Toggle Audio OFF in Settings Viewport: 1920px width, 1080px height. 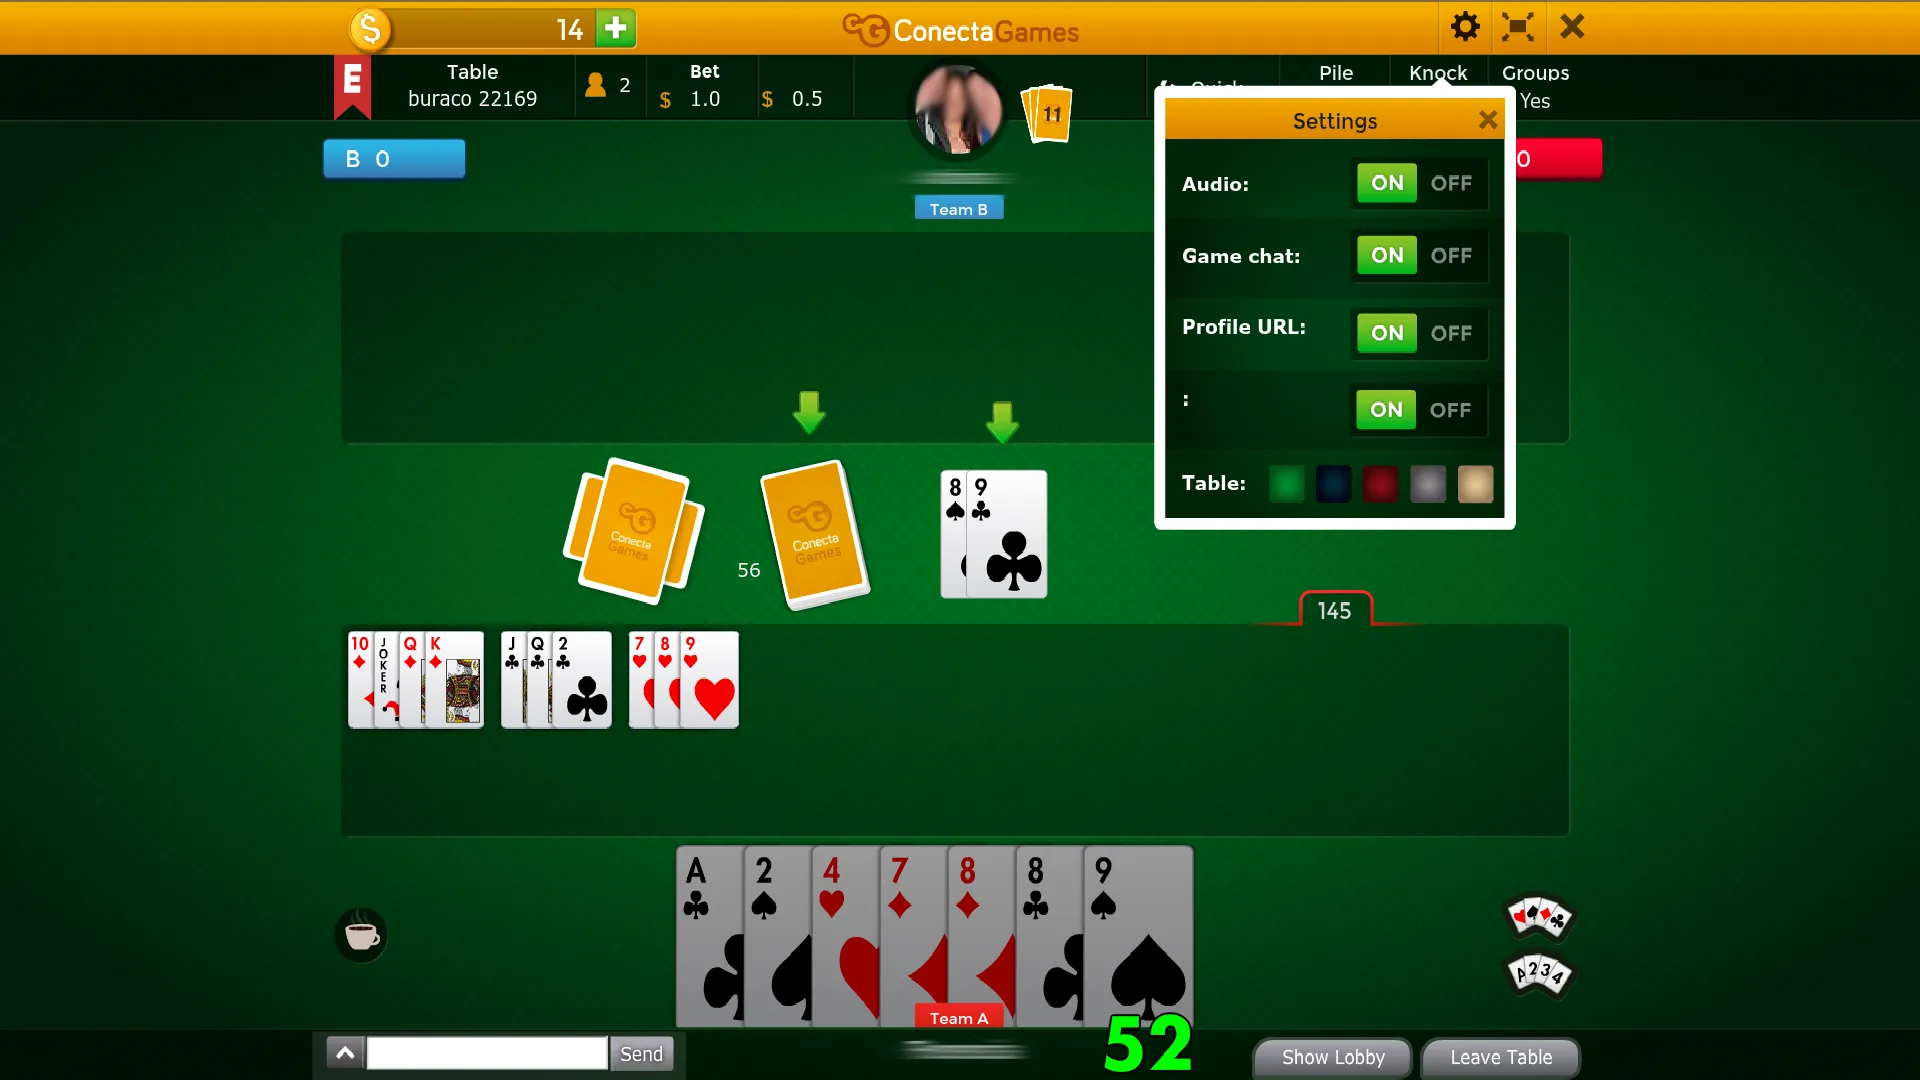pyautogui.click(x=1451, y=183)
